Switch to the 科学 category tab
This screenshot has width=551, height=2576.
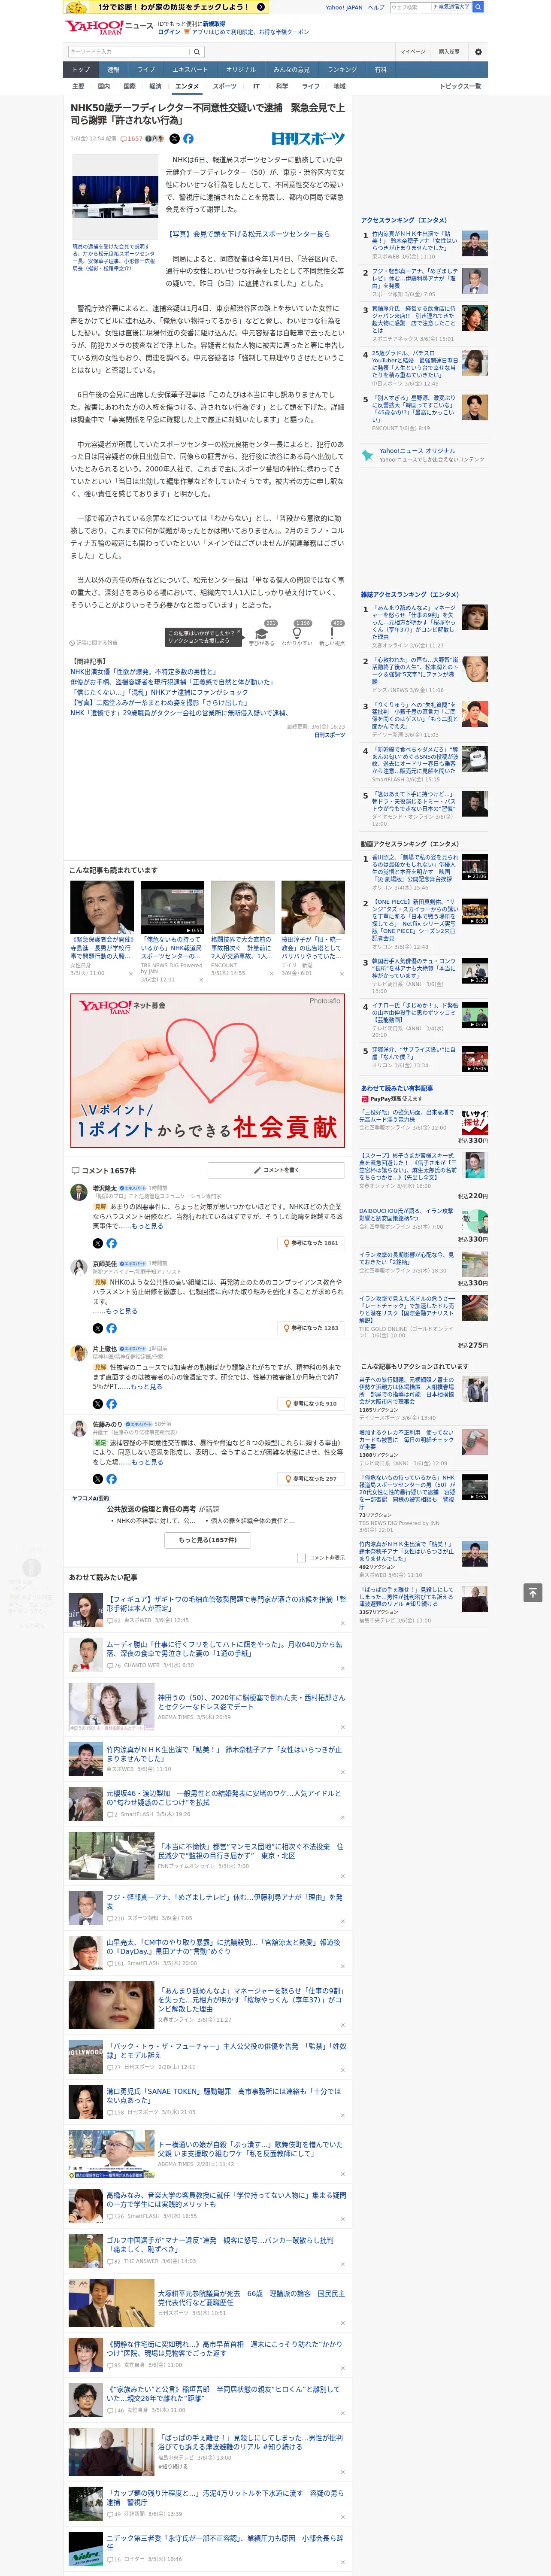(282, 86)
